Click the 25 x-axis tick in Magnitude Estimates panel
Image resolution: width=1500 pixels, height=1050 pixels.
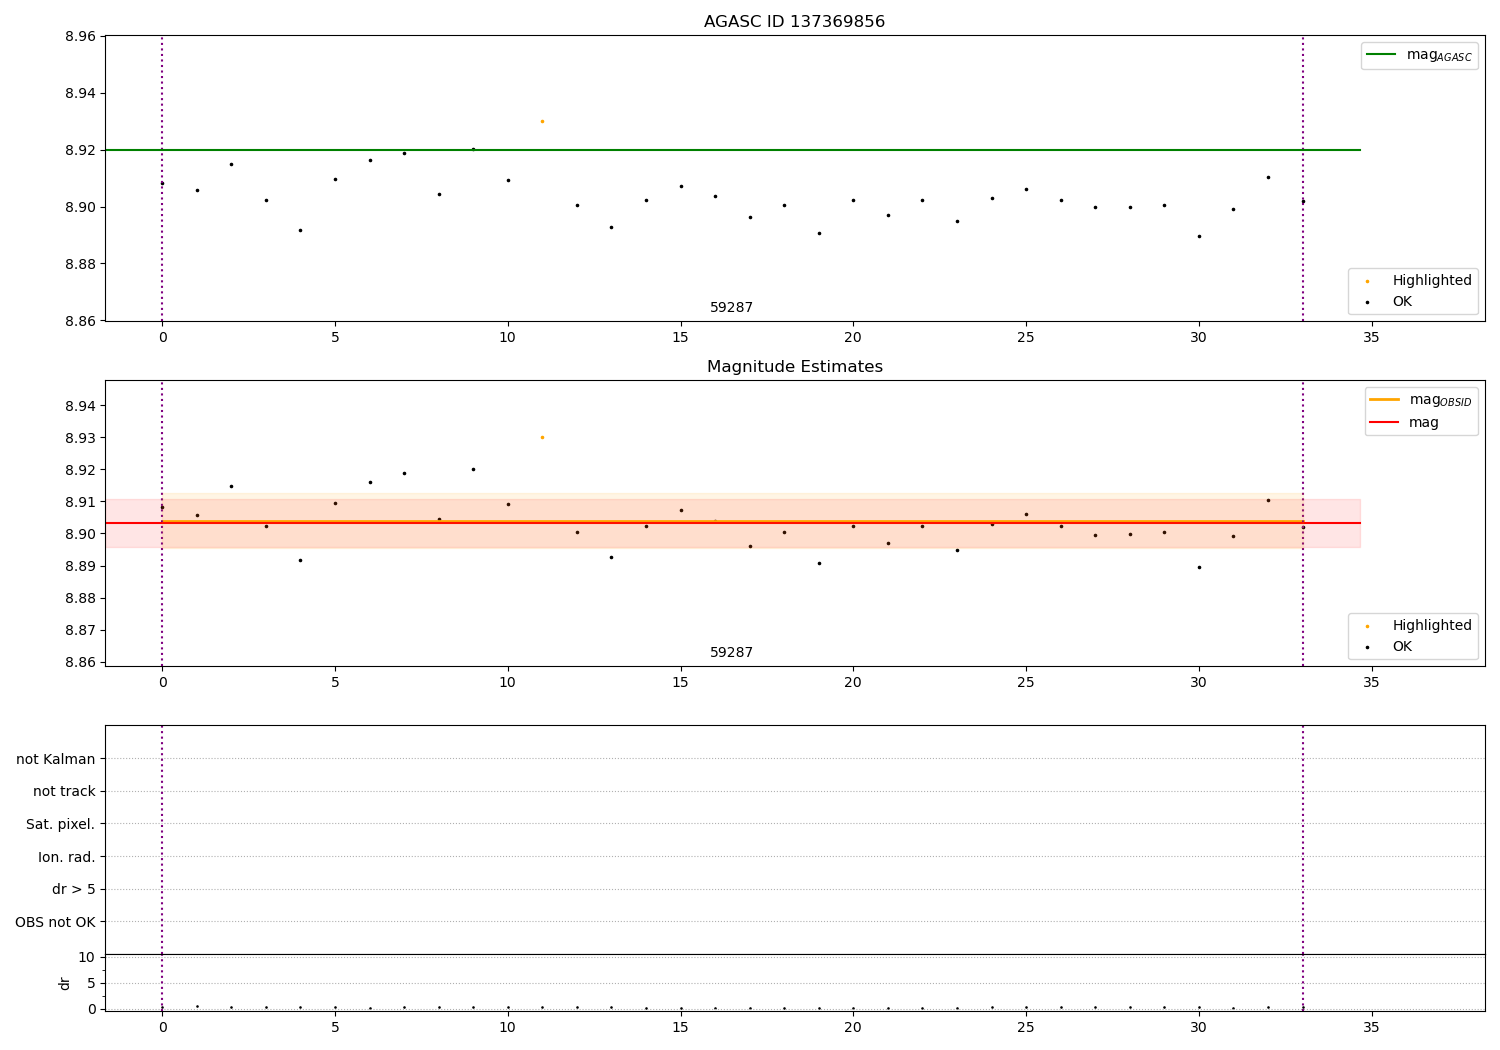[x=1026, y=683]
